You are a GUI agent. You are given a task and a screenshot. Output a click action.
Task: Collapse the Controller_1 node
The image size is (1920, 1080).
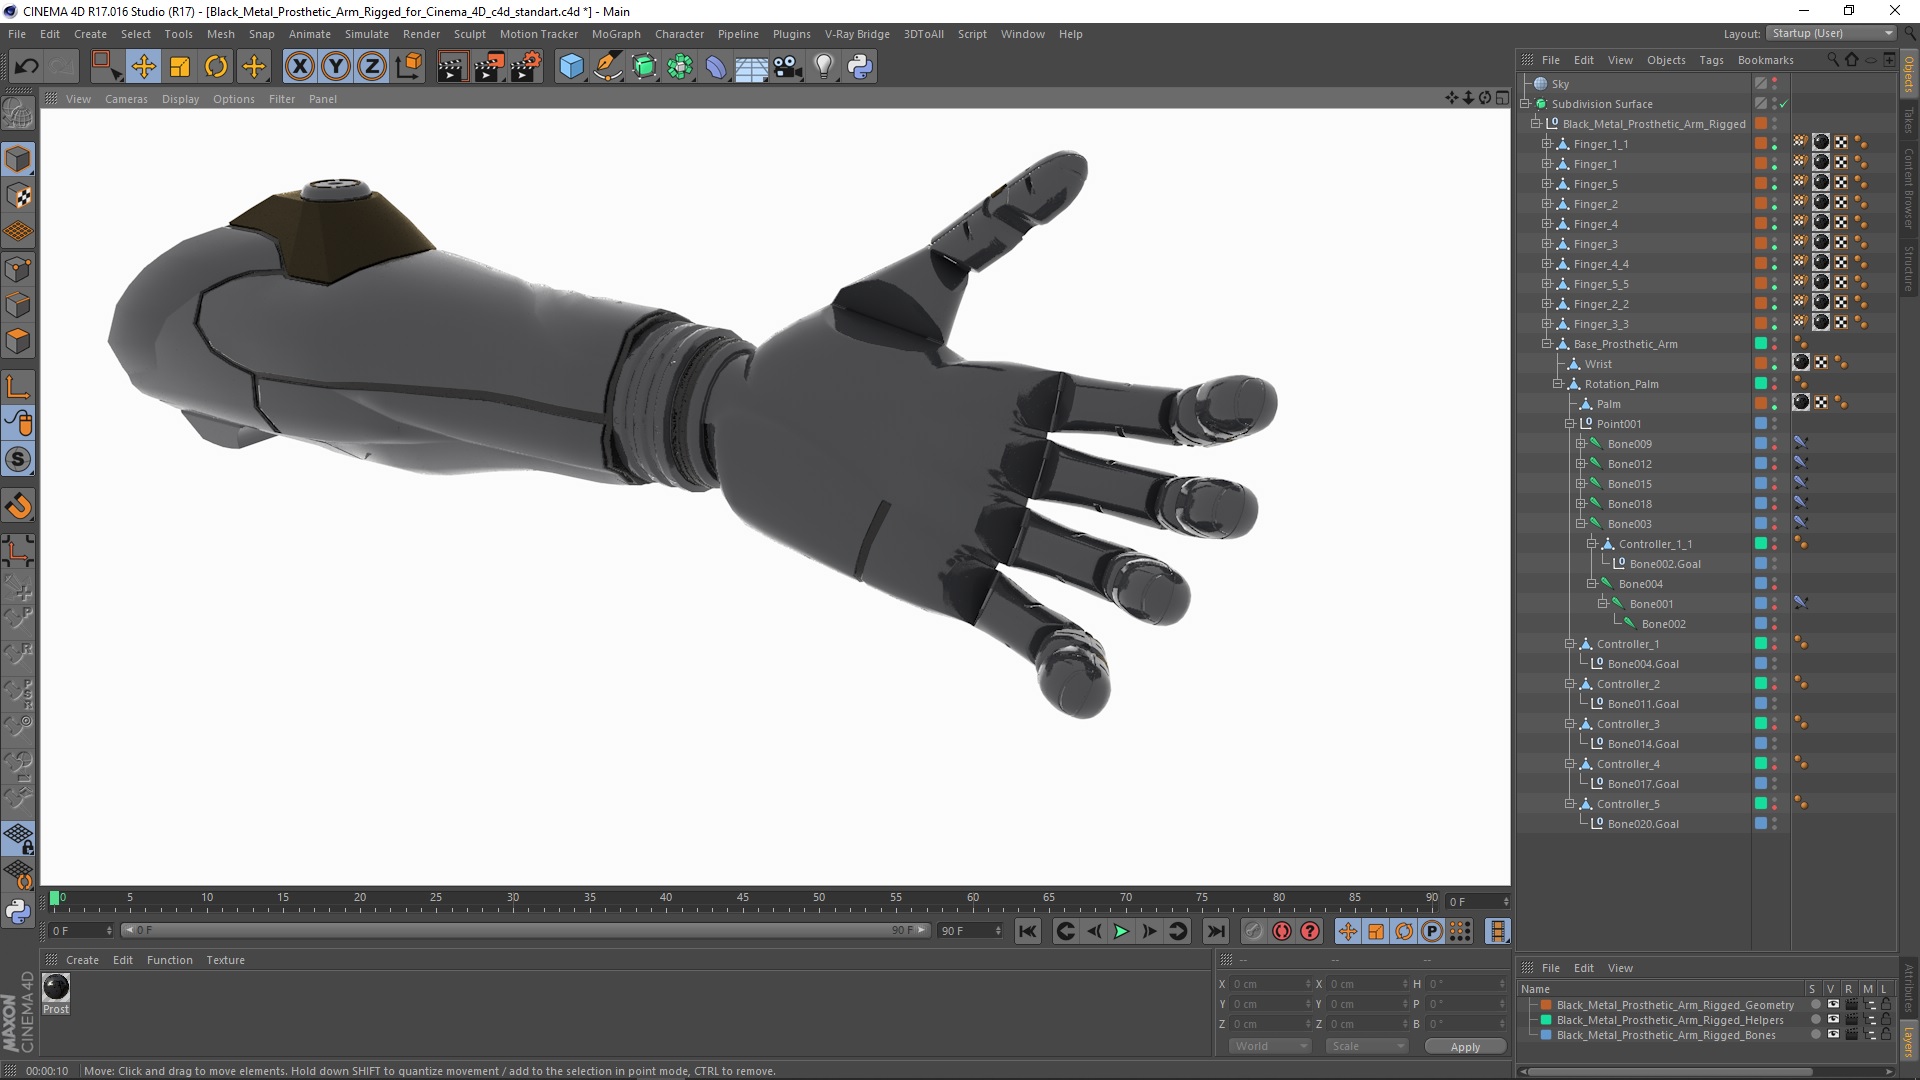1569,644
